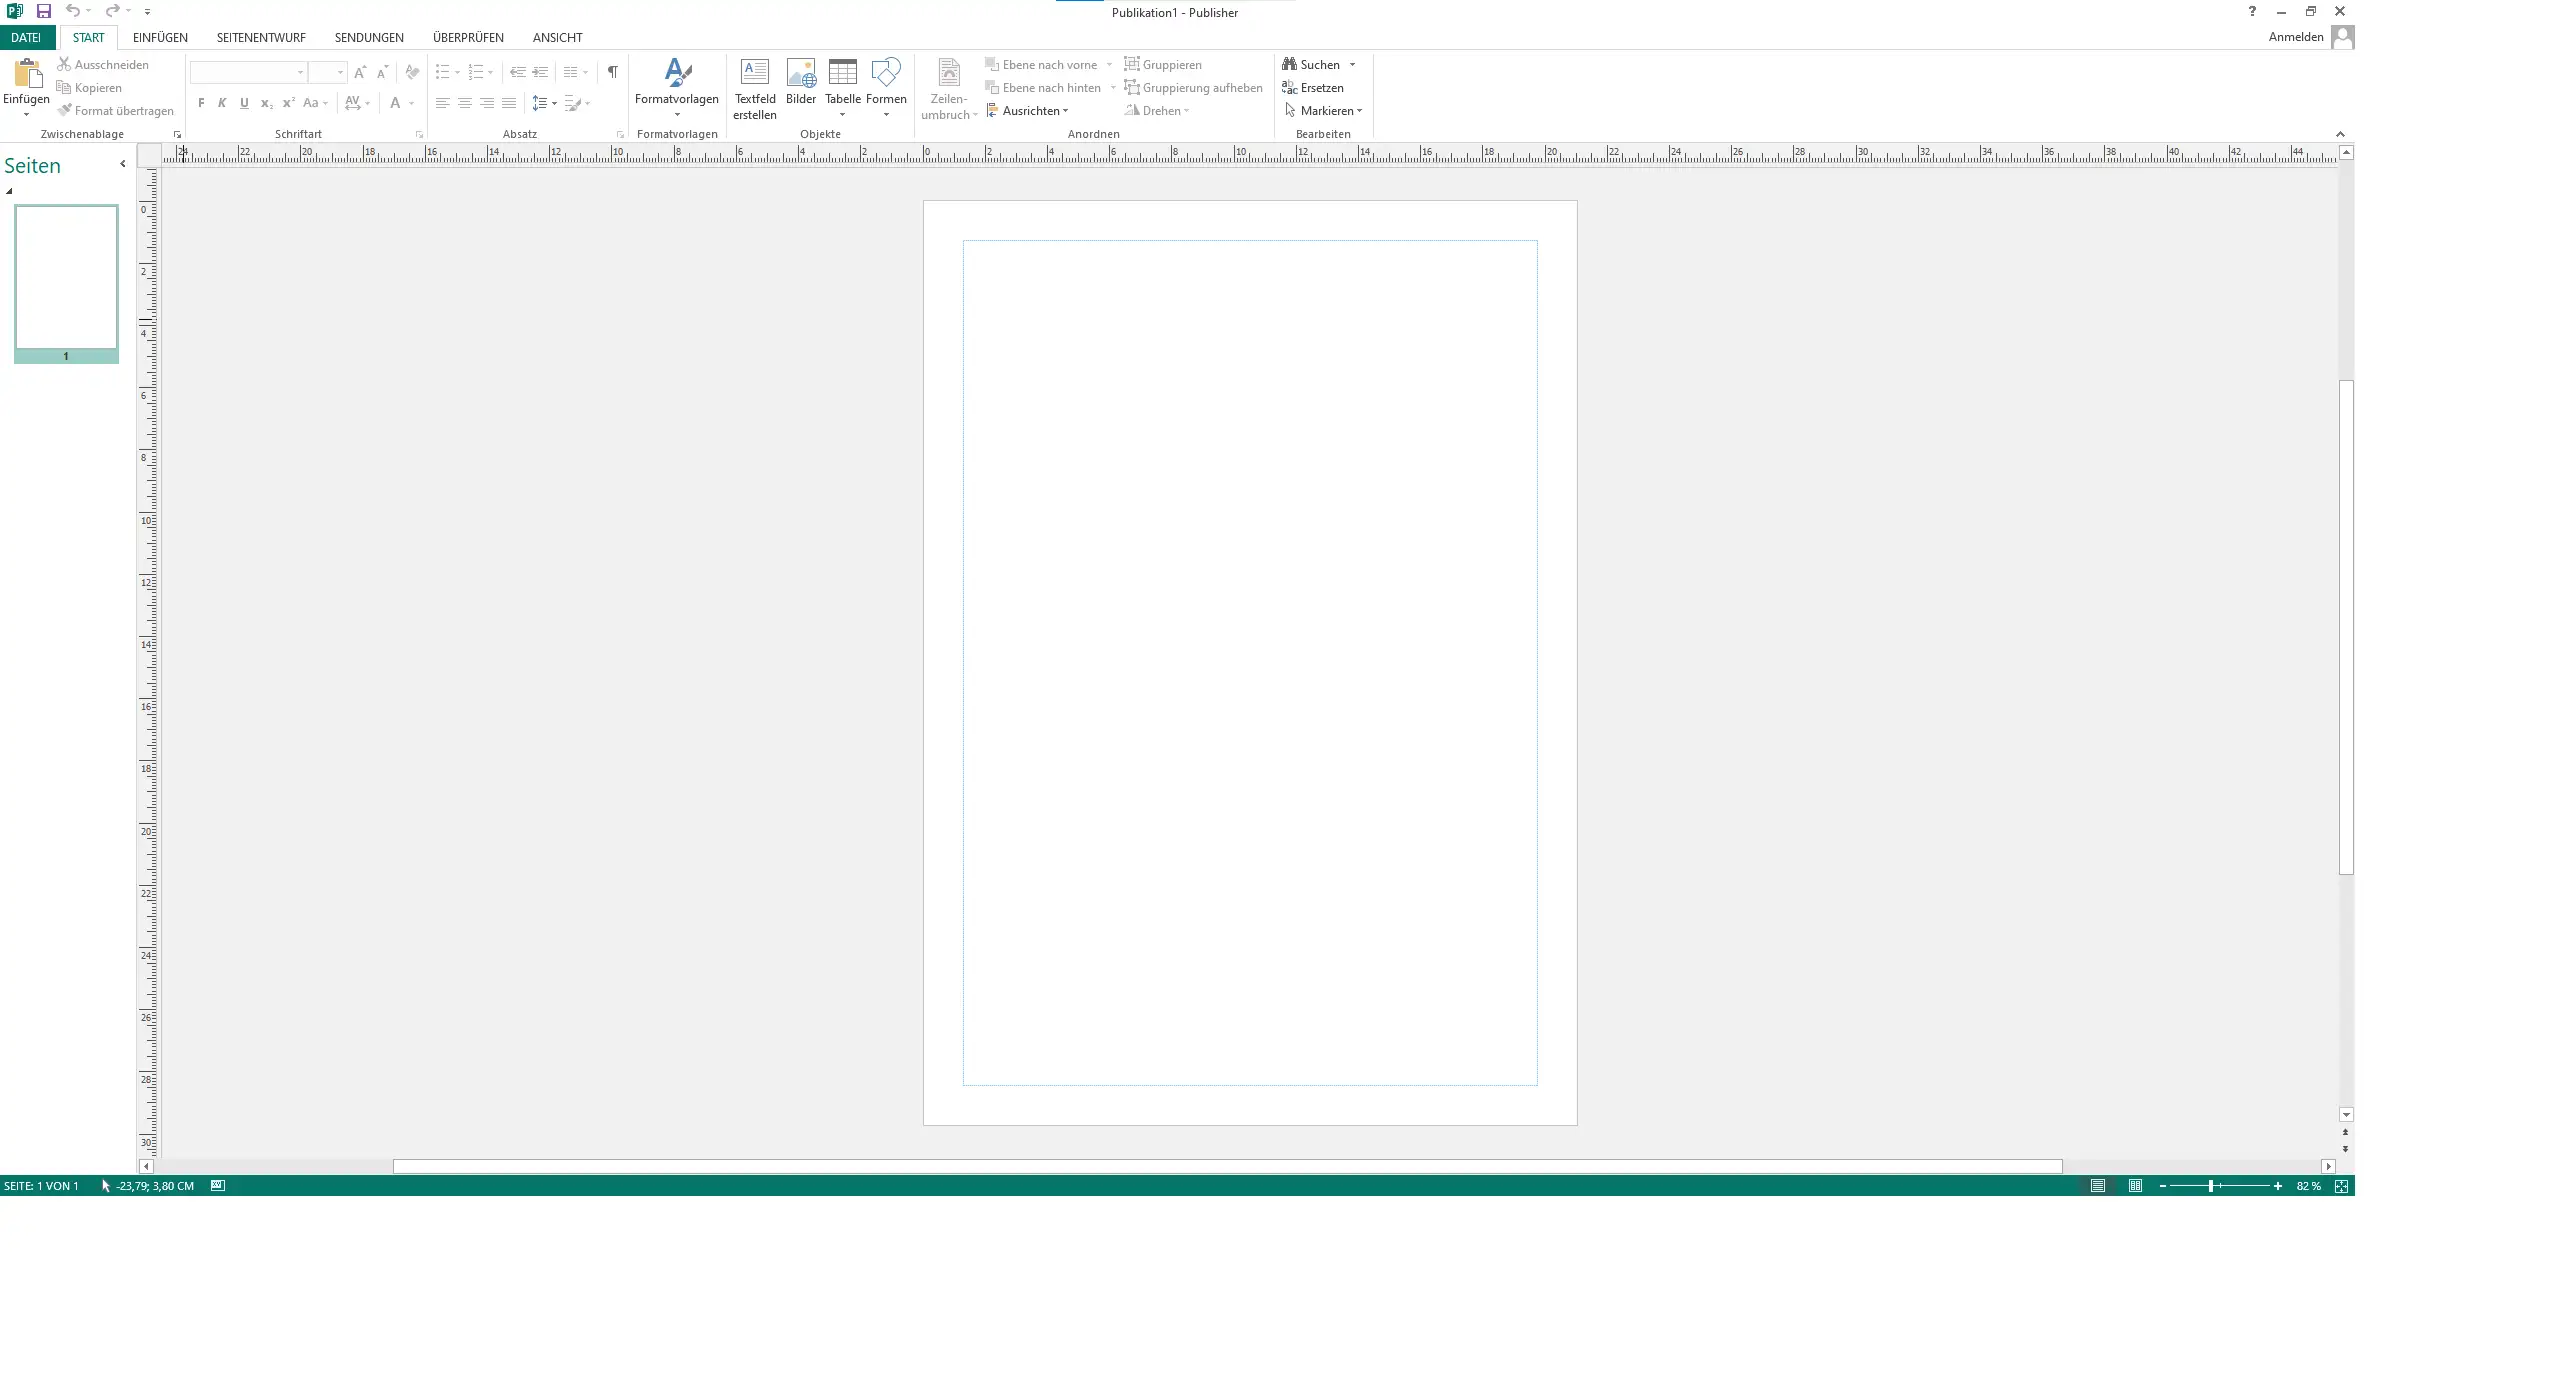This screenshot has height=1389, width=2560.
Task: Switch to two-page spread view
Action: (x=2135, y=1186)
